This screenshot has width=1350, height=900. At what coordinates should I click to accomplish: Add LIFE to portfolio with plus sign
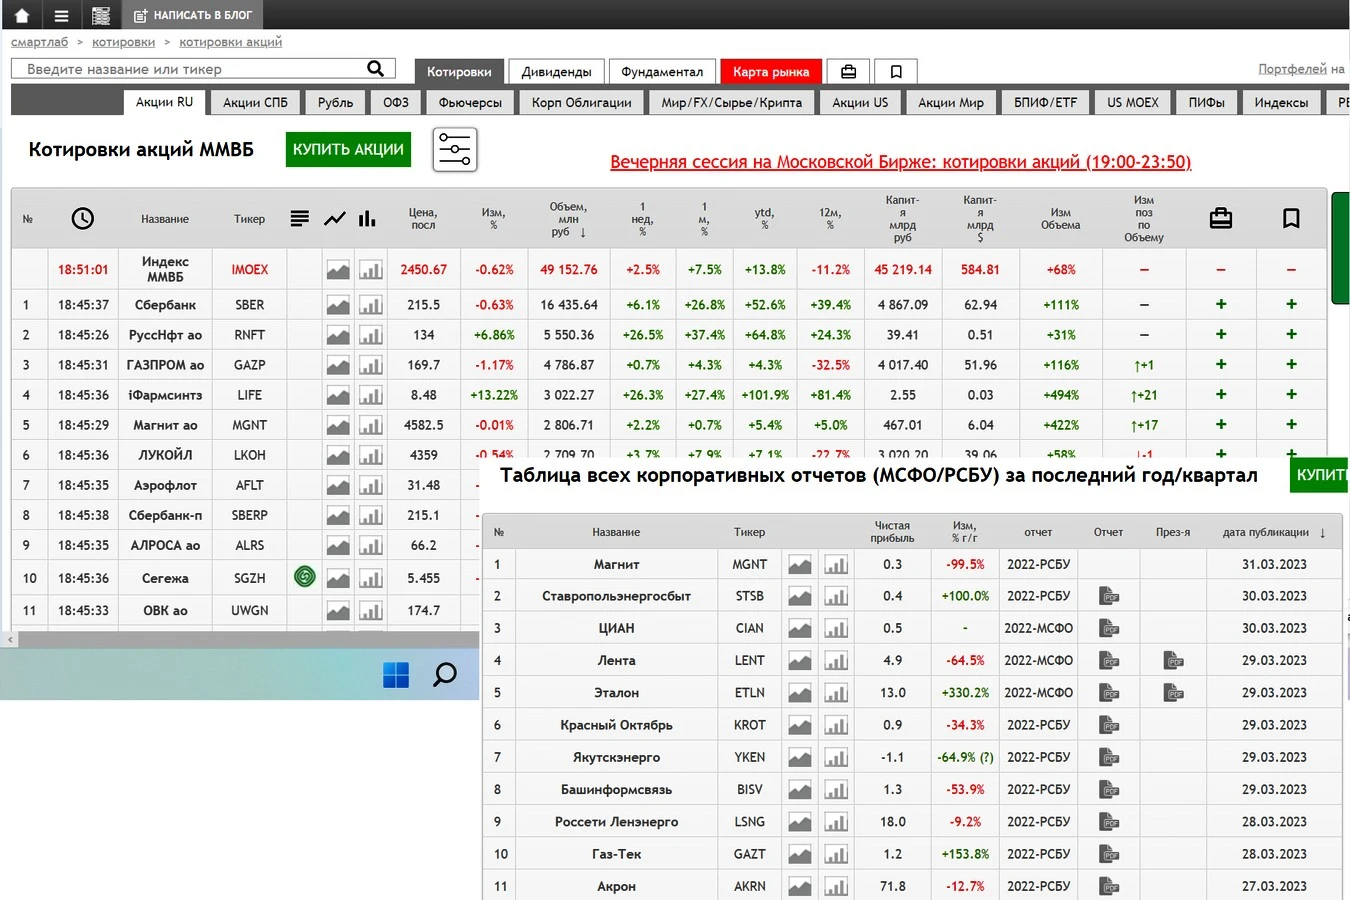[1221, 394]
